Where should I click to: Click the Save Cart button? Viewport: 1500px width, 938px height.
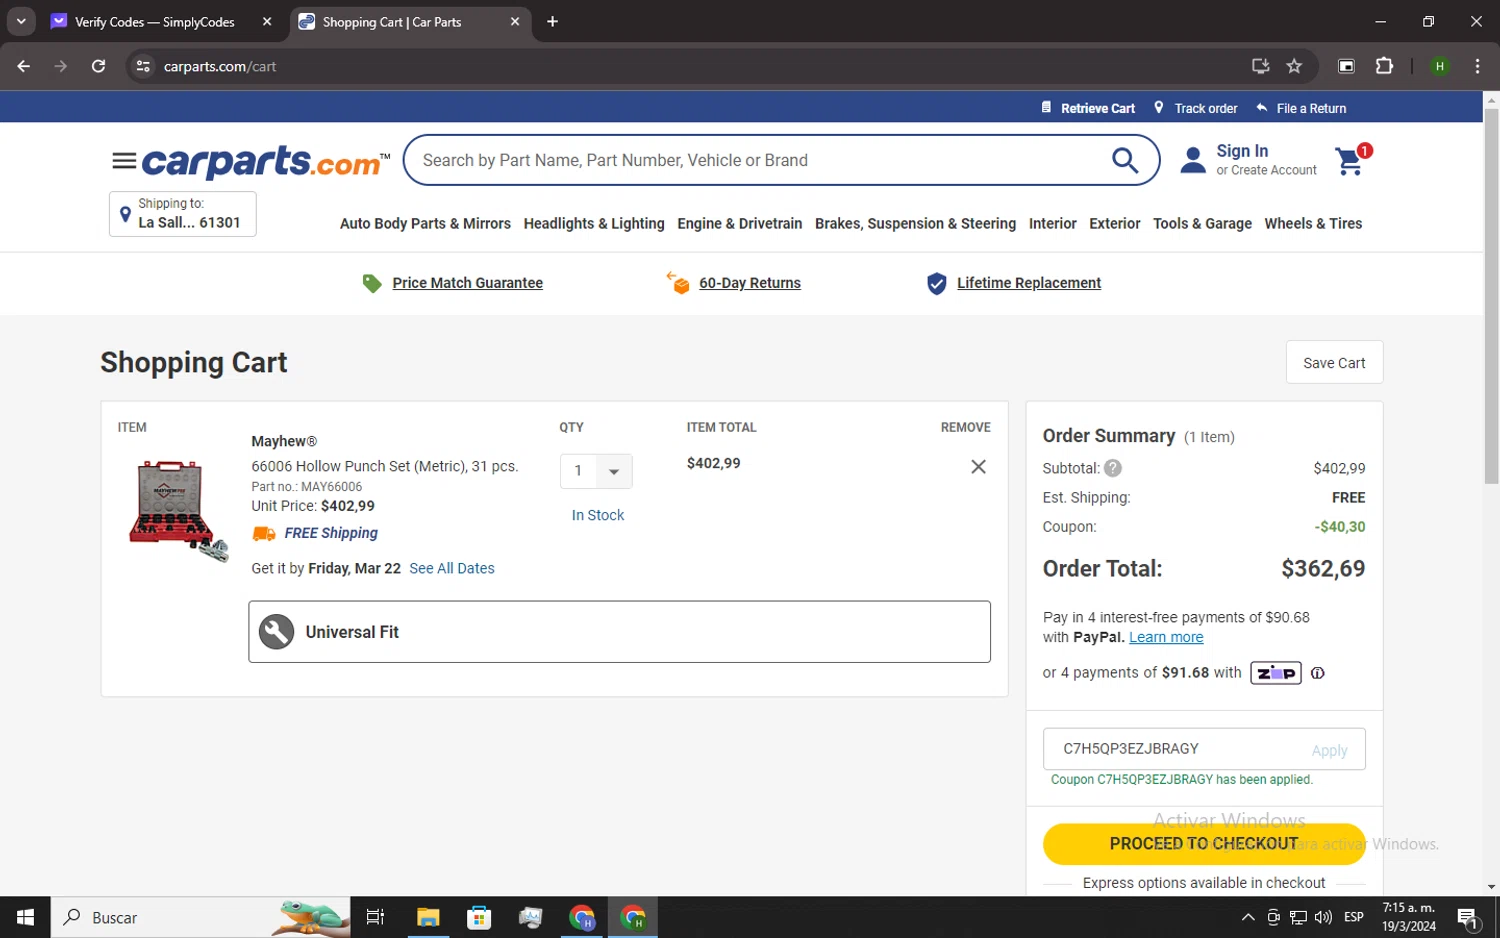(1334, 363)
